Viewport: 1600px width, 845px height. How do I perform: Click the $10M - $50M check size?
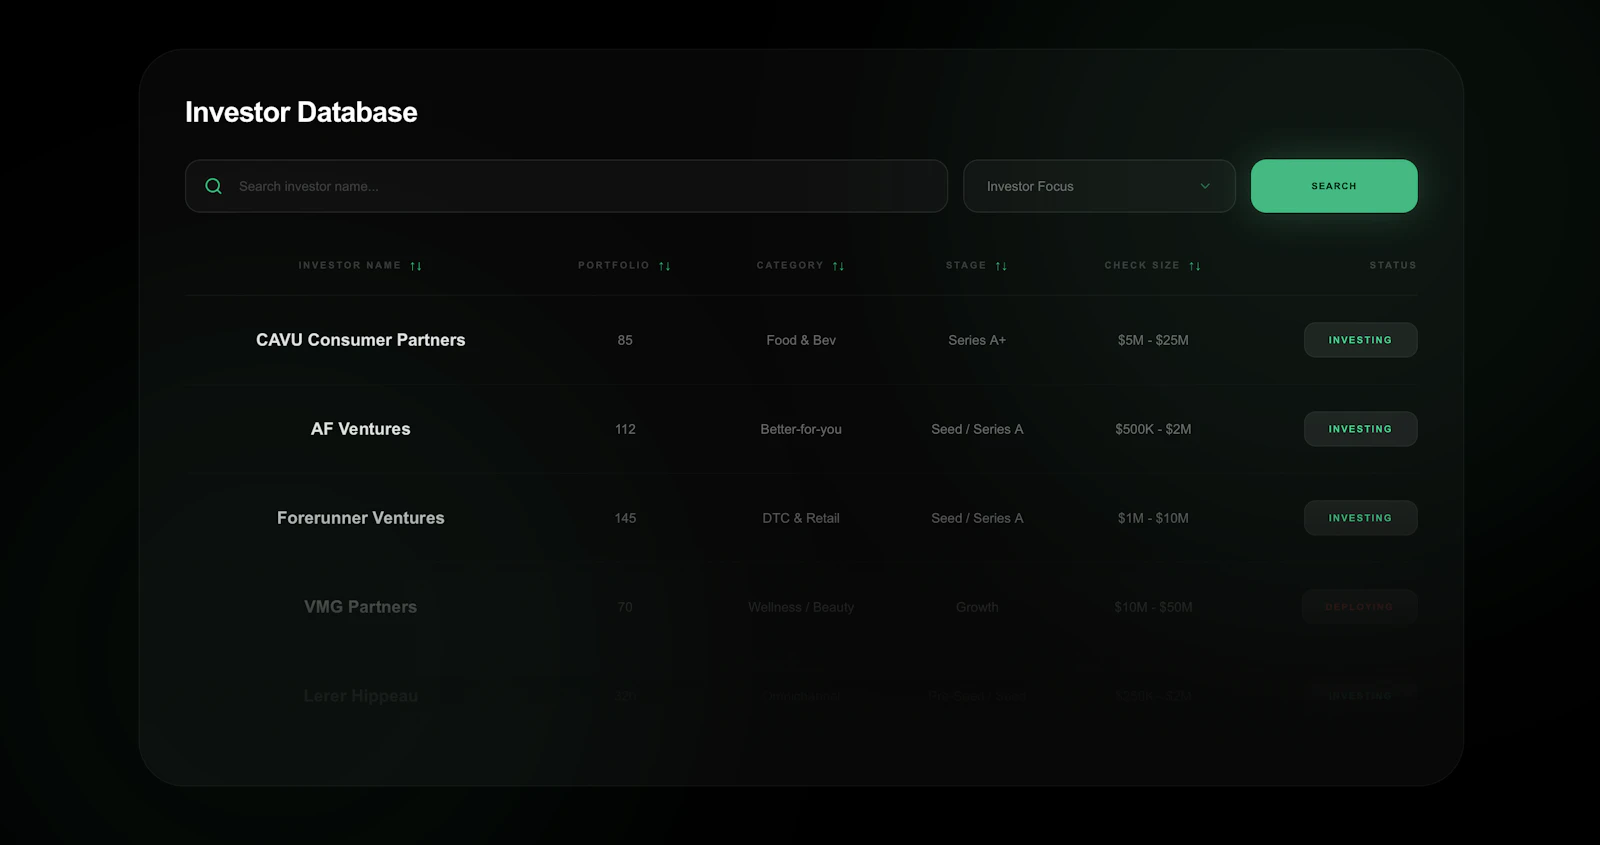click(1153, 607)
